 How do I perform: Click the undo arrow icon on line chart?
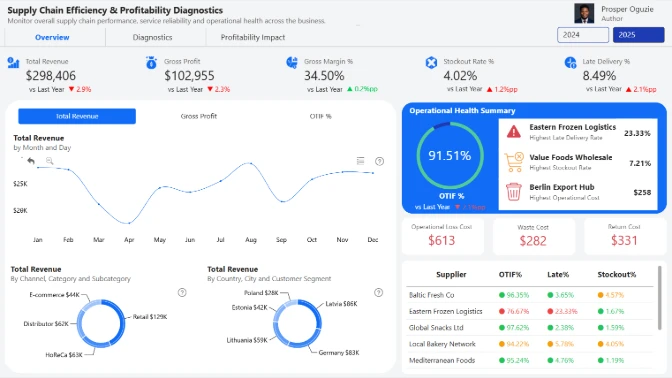click(x=31, y=161)
